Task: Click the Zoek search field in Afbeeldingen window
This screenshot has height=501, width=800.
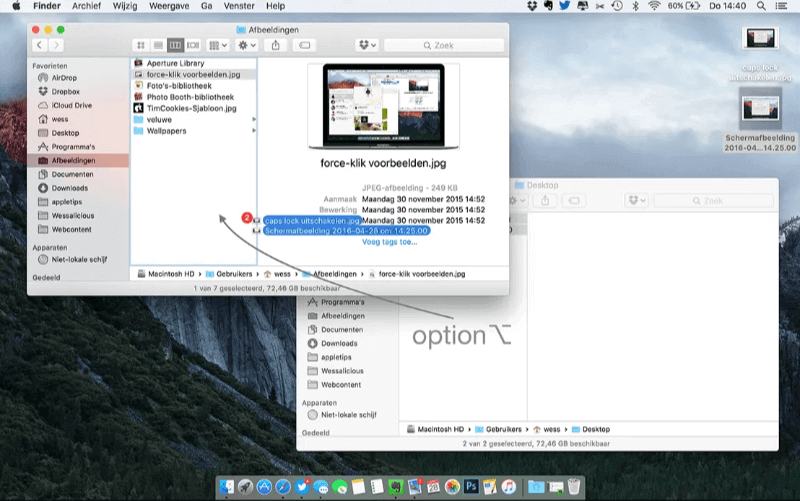Action: click(x=444, y=45)
